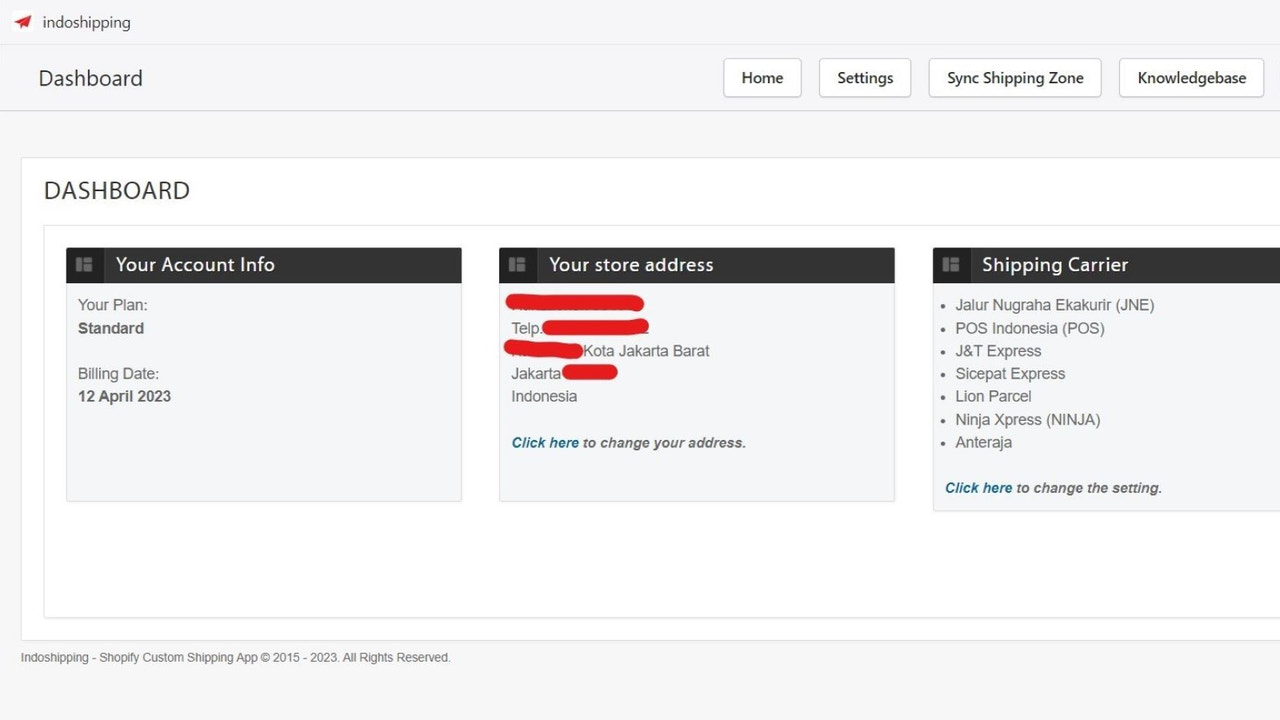Select the Jalur Nugraha Ekakurir (JNE) entry
This screenshot has width=1280, height=720.
point(1054,304)
